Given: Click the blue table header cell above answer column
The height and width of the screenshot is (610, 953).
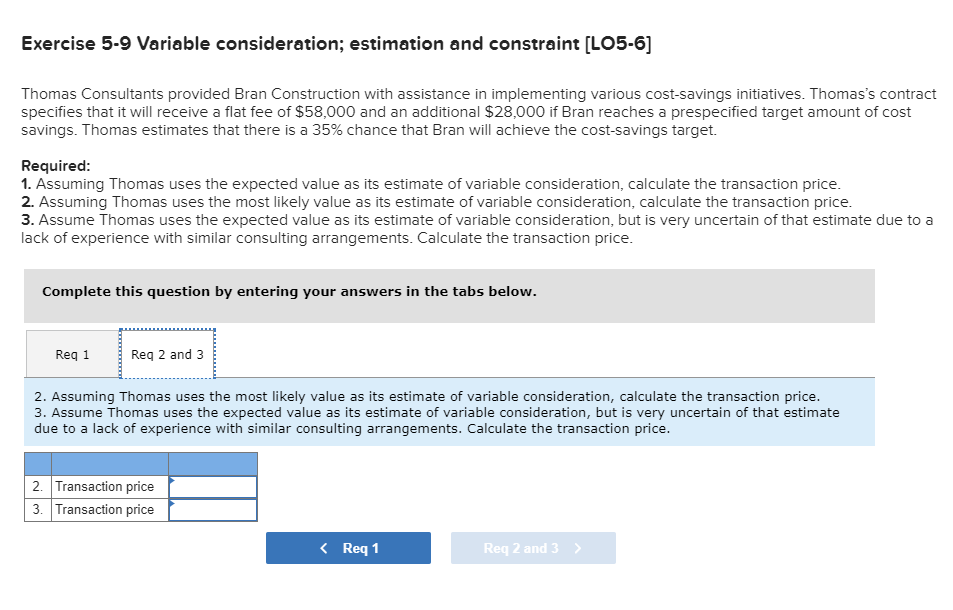Looking at the screenshot, I should [212, 463].
